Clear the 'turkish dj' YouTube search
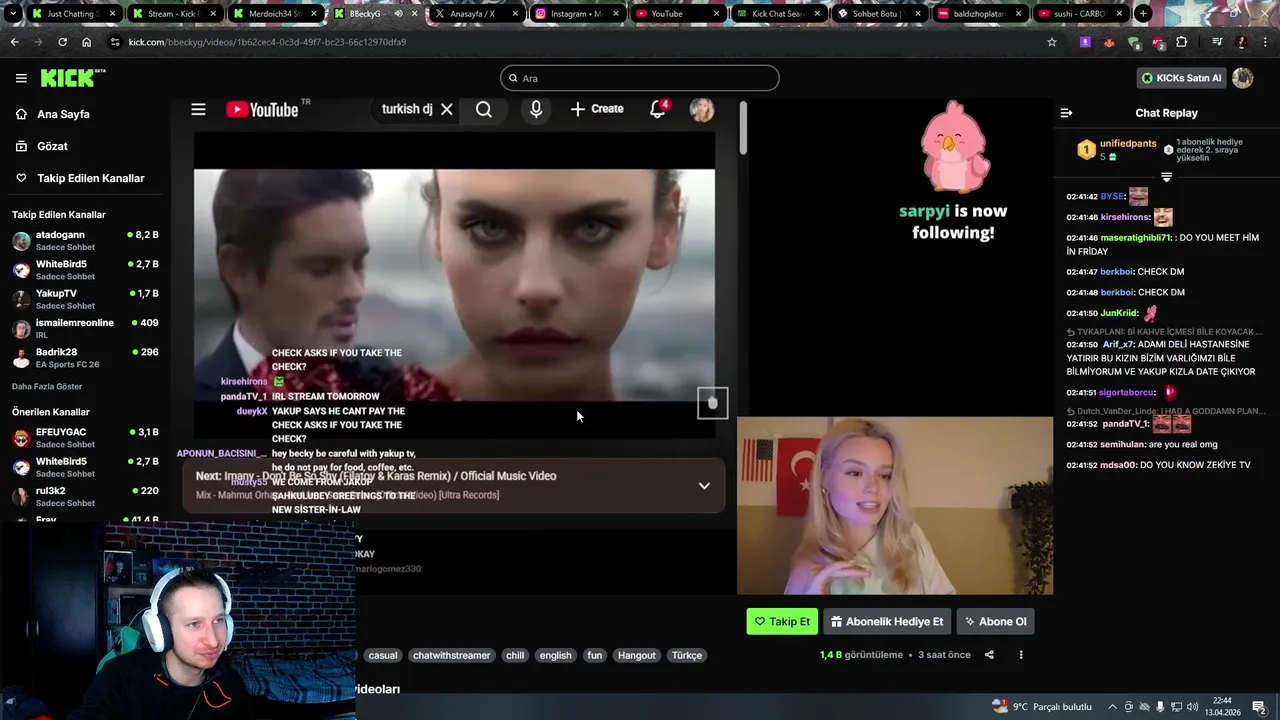This screenshot has height=720, width=1280. [x=447, y=109]
